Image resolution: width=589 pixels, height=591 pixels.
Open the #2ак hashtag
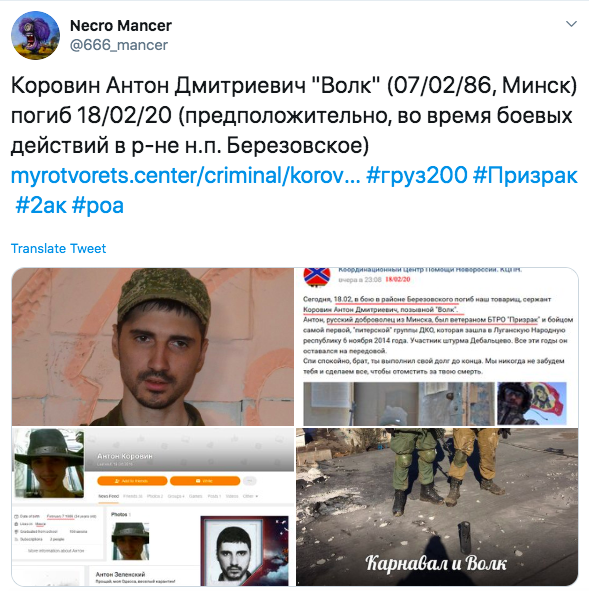point(41,206)
